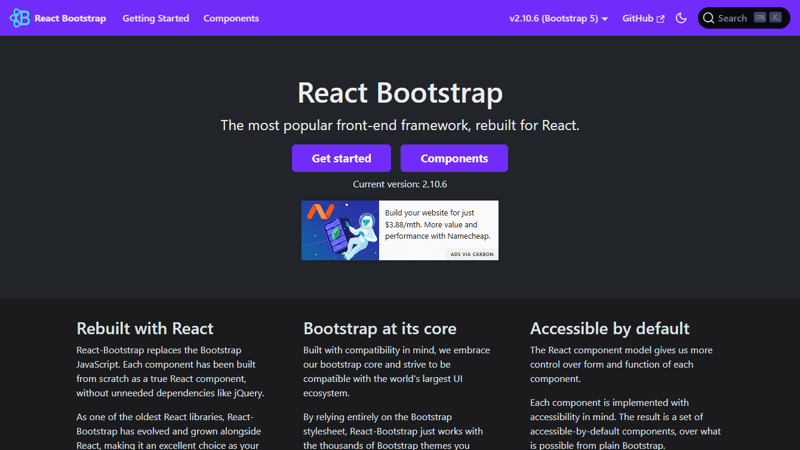Click the React Bootstrap atom logo icon

point(19,18)
